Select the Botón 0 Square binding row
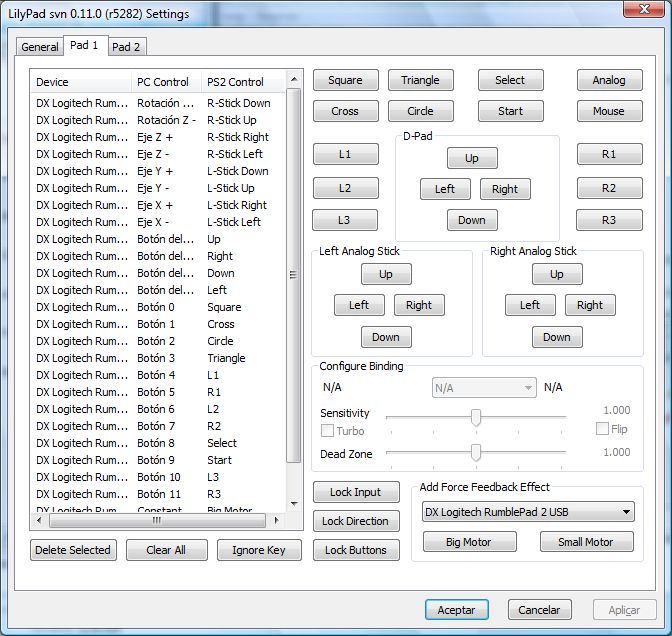This screenshot has height=636, width=672. [x=158, y=307]
